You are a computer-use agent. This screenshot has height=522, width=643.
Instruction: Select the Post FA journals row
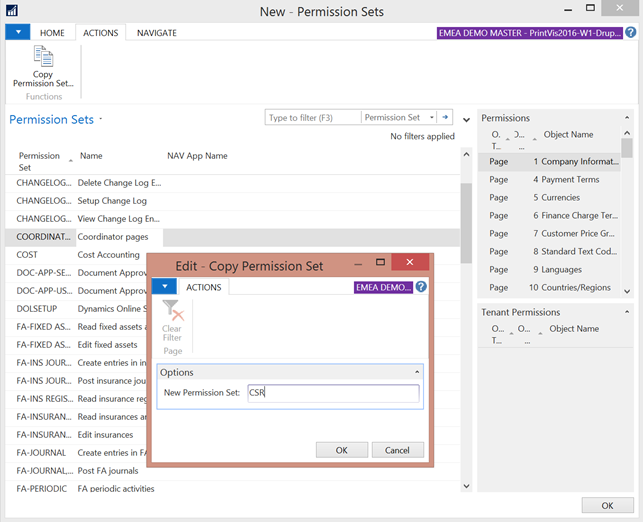(76, 471)
